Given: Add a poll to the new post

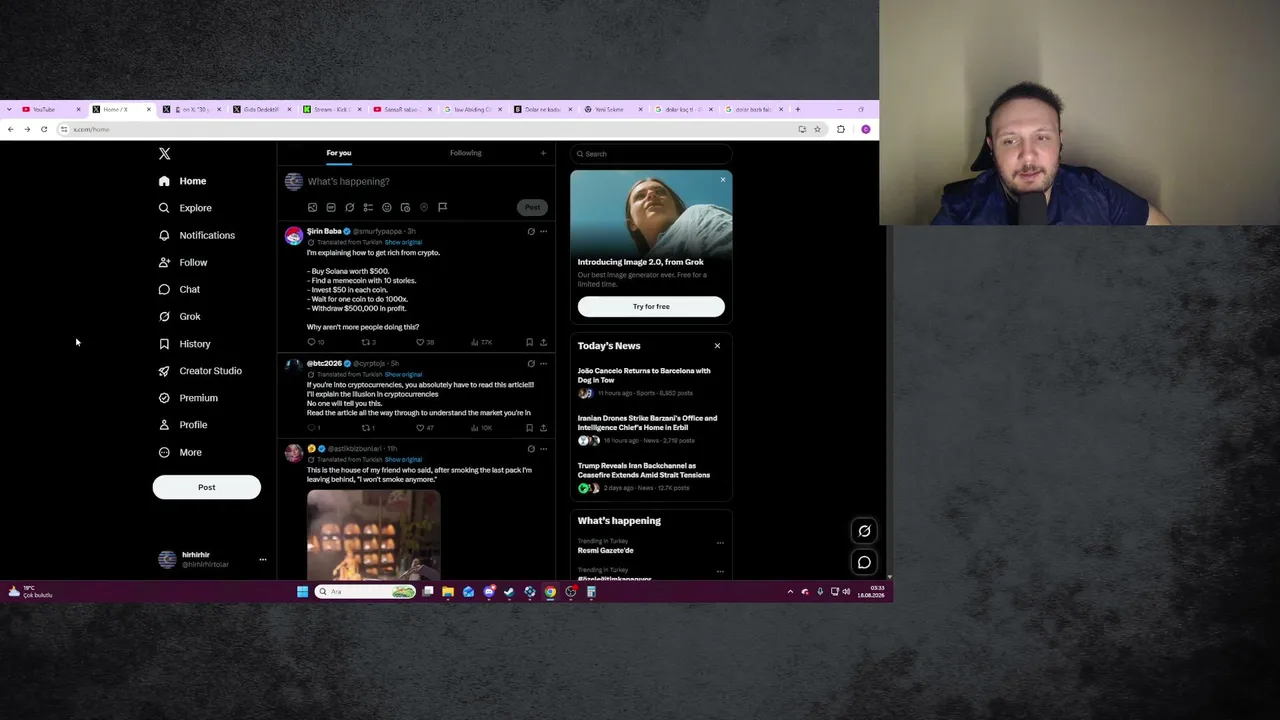Looking at the screenshot, I should pyautogui.click(x=368, y=207).
